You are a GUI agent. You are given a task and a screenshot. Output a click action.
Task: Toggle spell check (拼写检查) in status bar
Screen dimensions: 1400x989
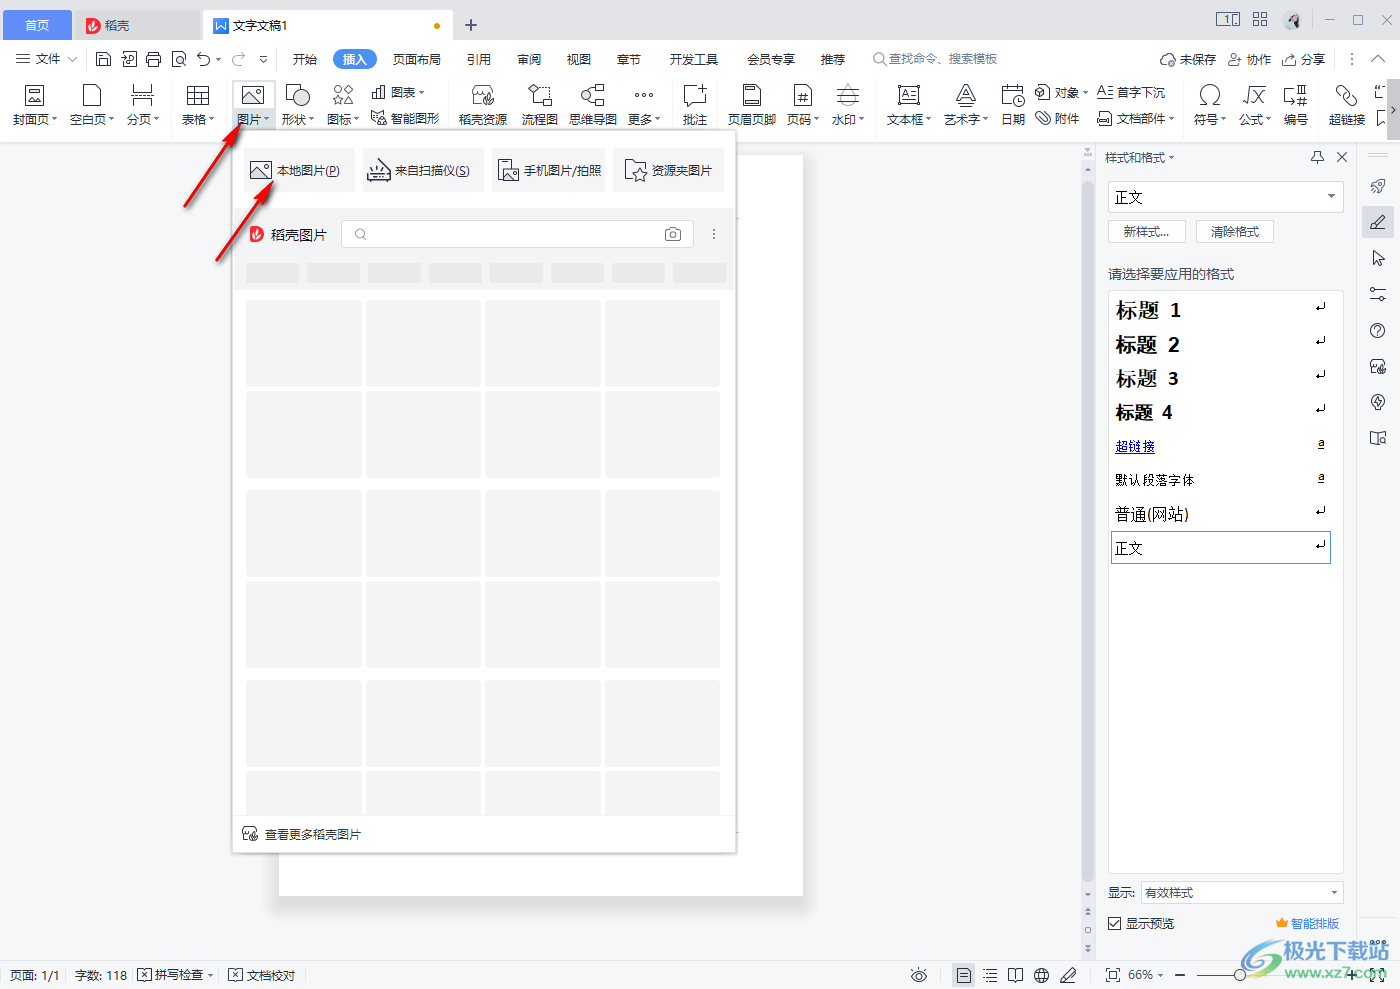tap(175, 975)
